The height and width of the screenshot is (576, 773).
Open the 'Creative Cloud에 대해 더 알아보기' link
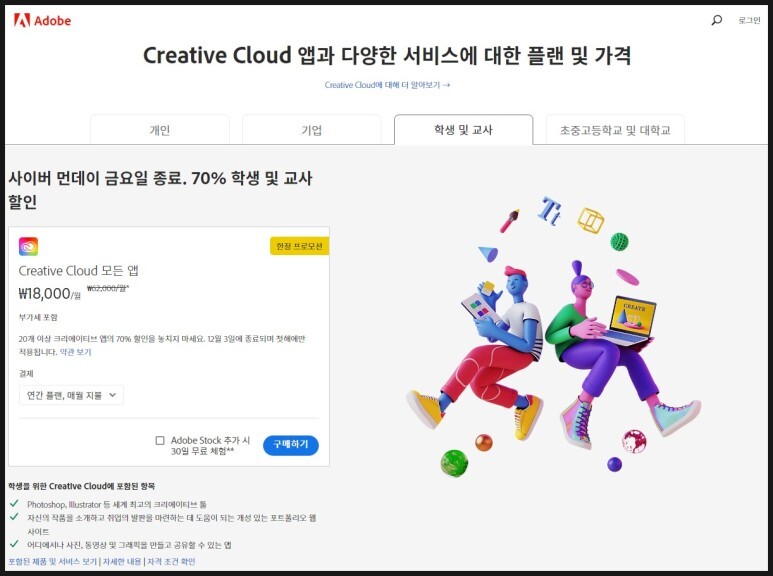tap(387, 85)
